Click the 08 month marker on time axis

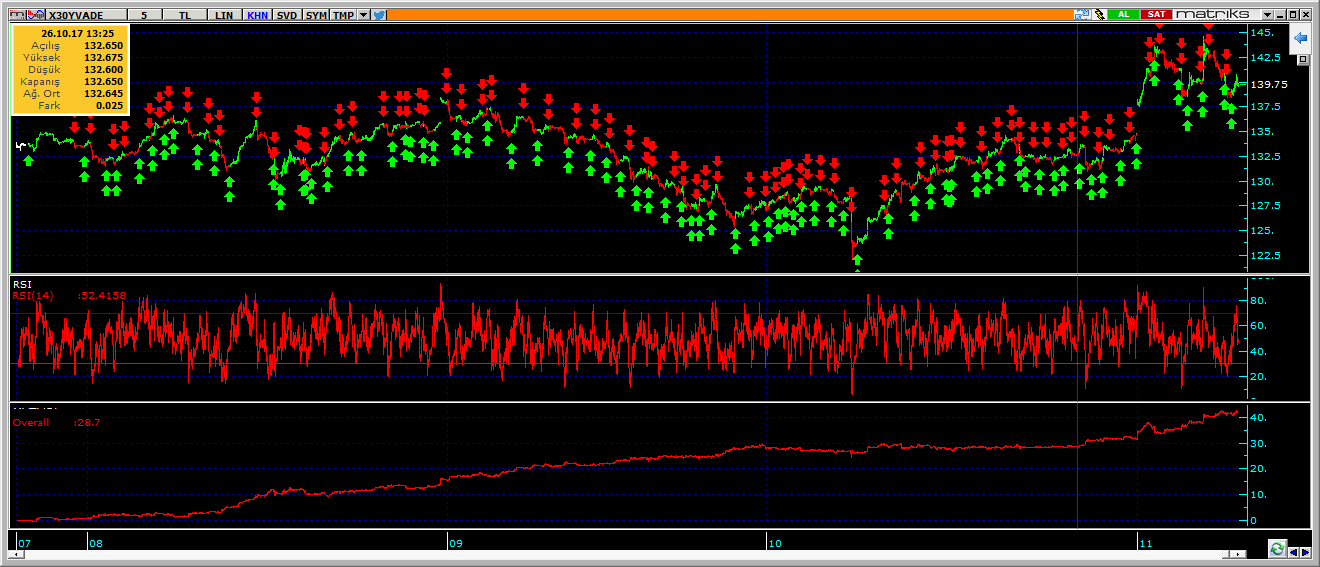[x=95, y=544]
